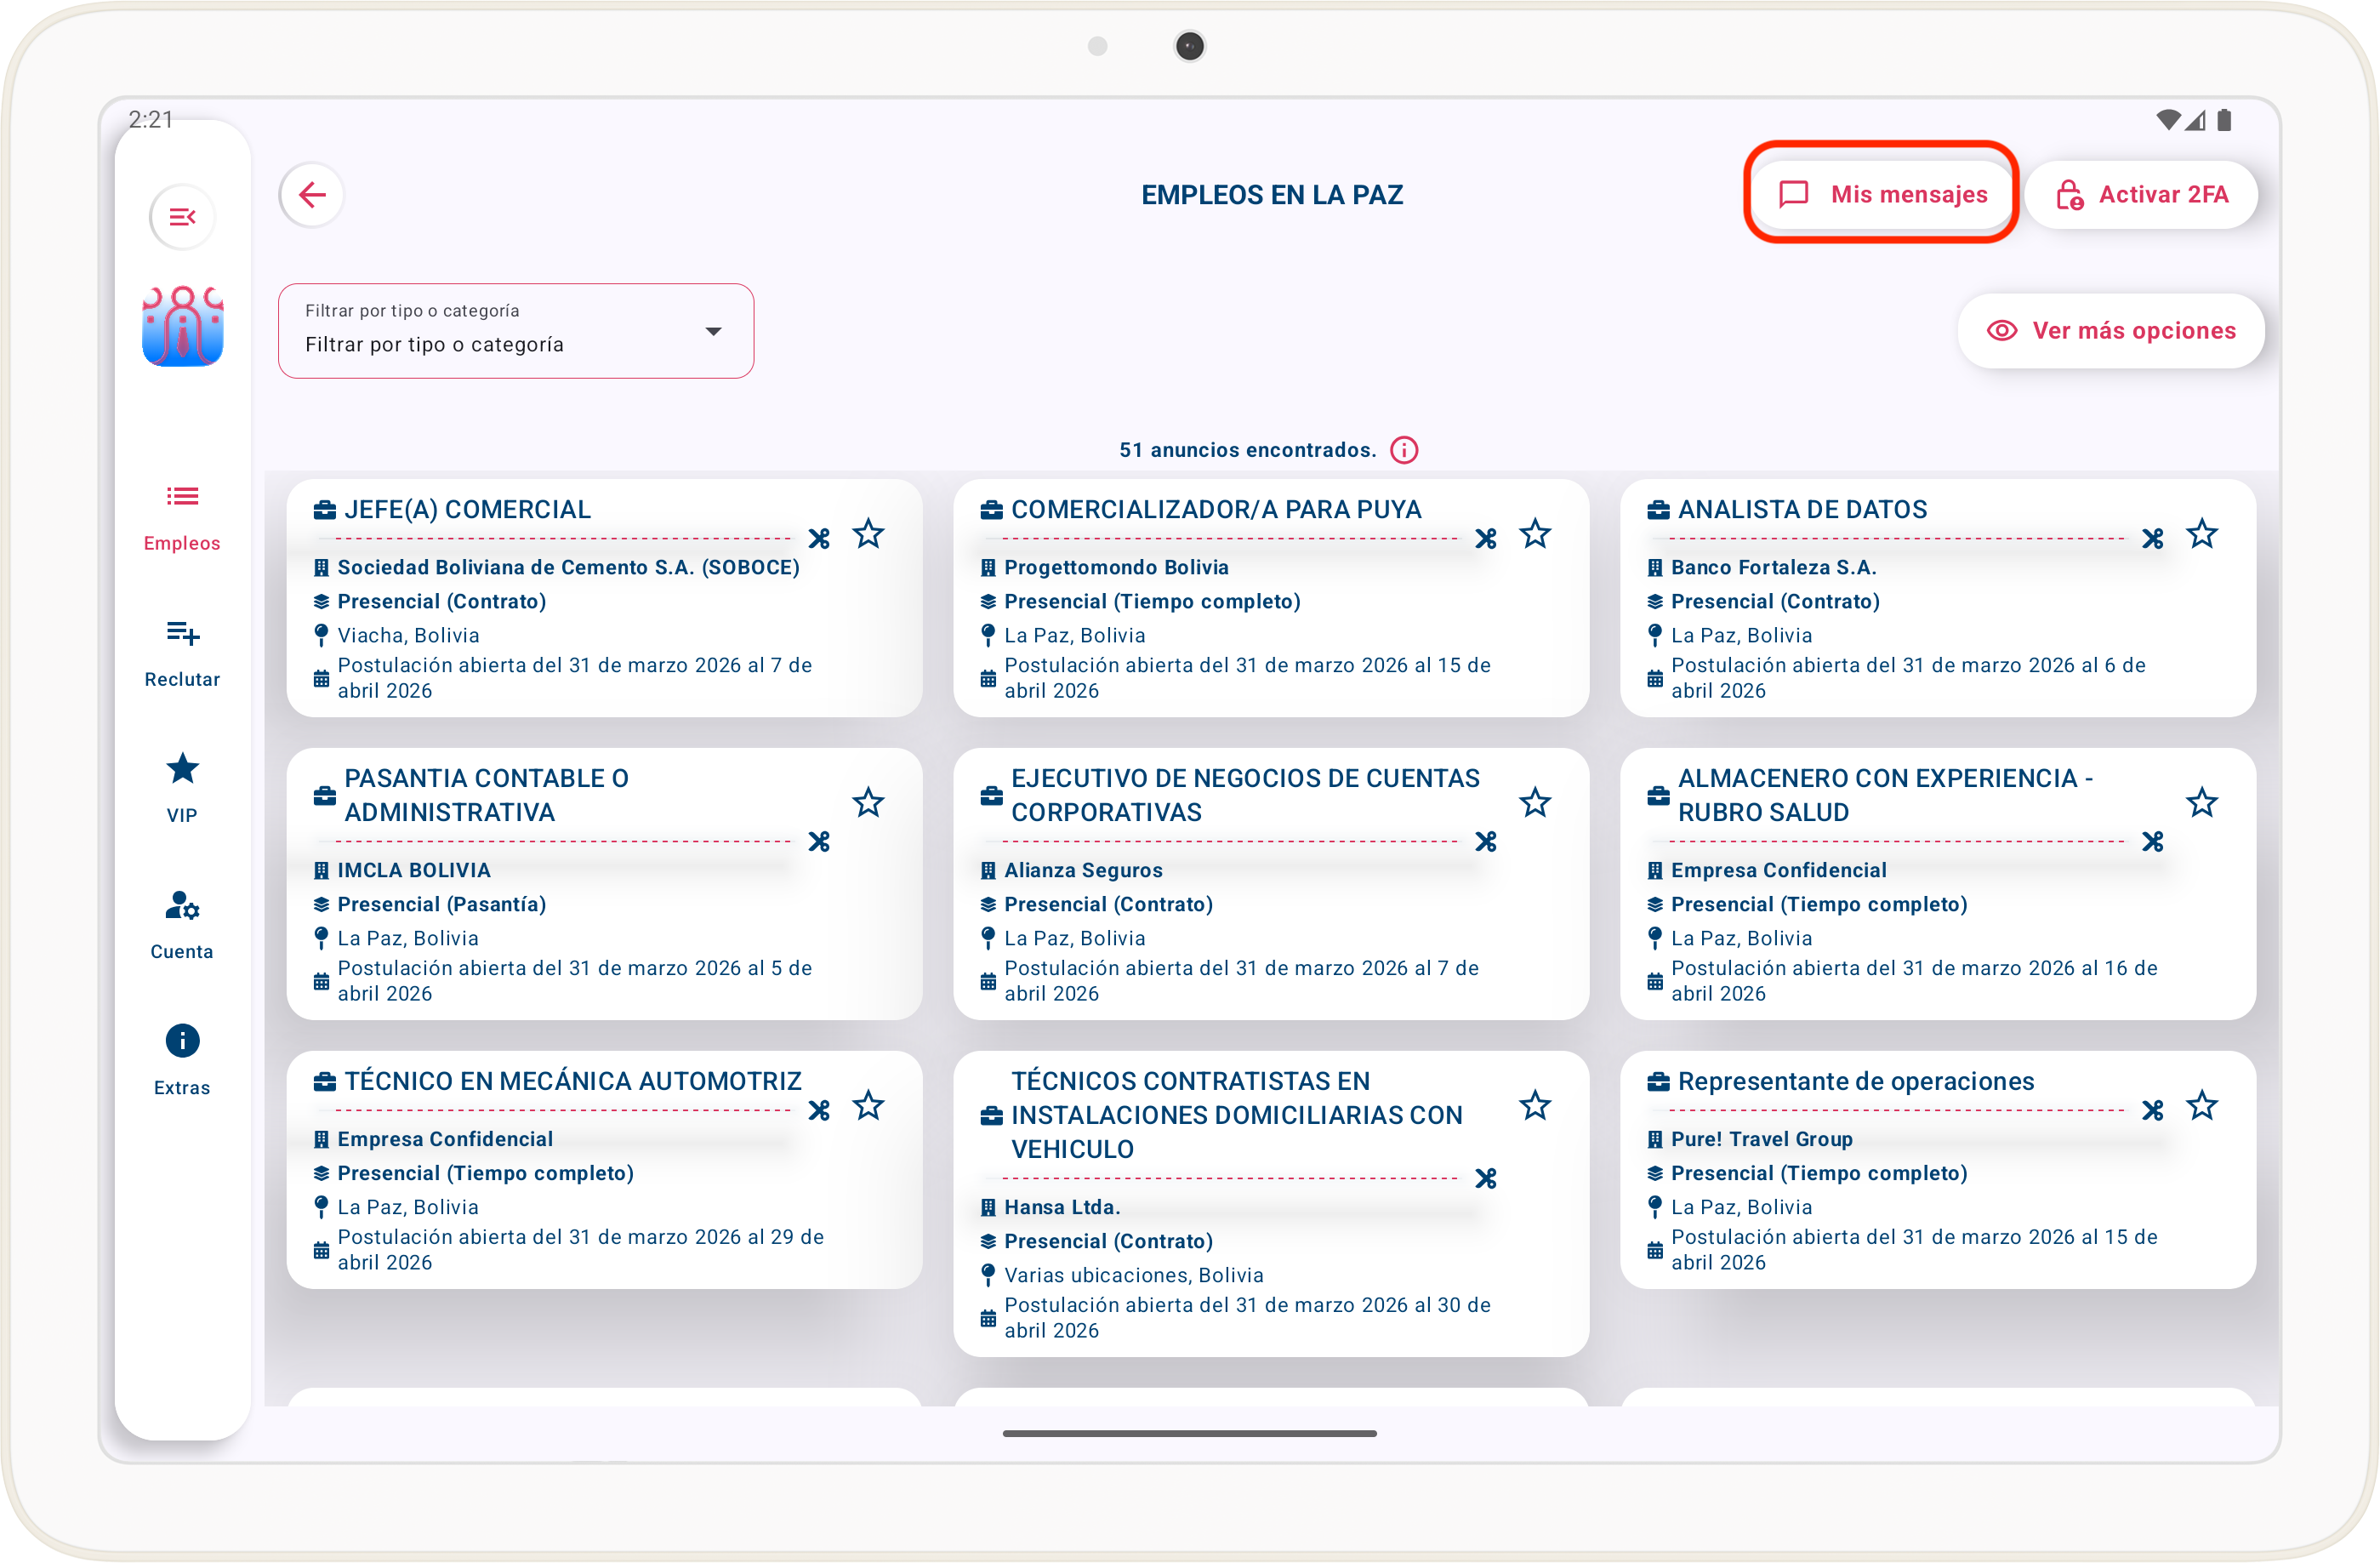Screen dimensions: 2380x1563
Task: Open the Cuenta account settings
Action: (182, 923)
